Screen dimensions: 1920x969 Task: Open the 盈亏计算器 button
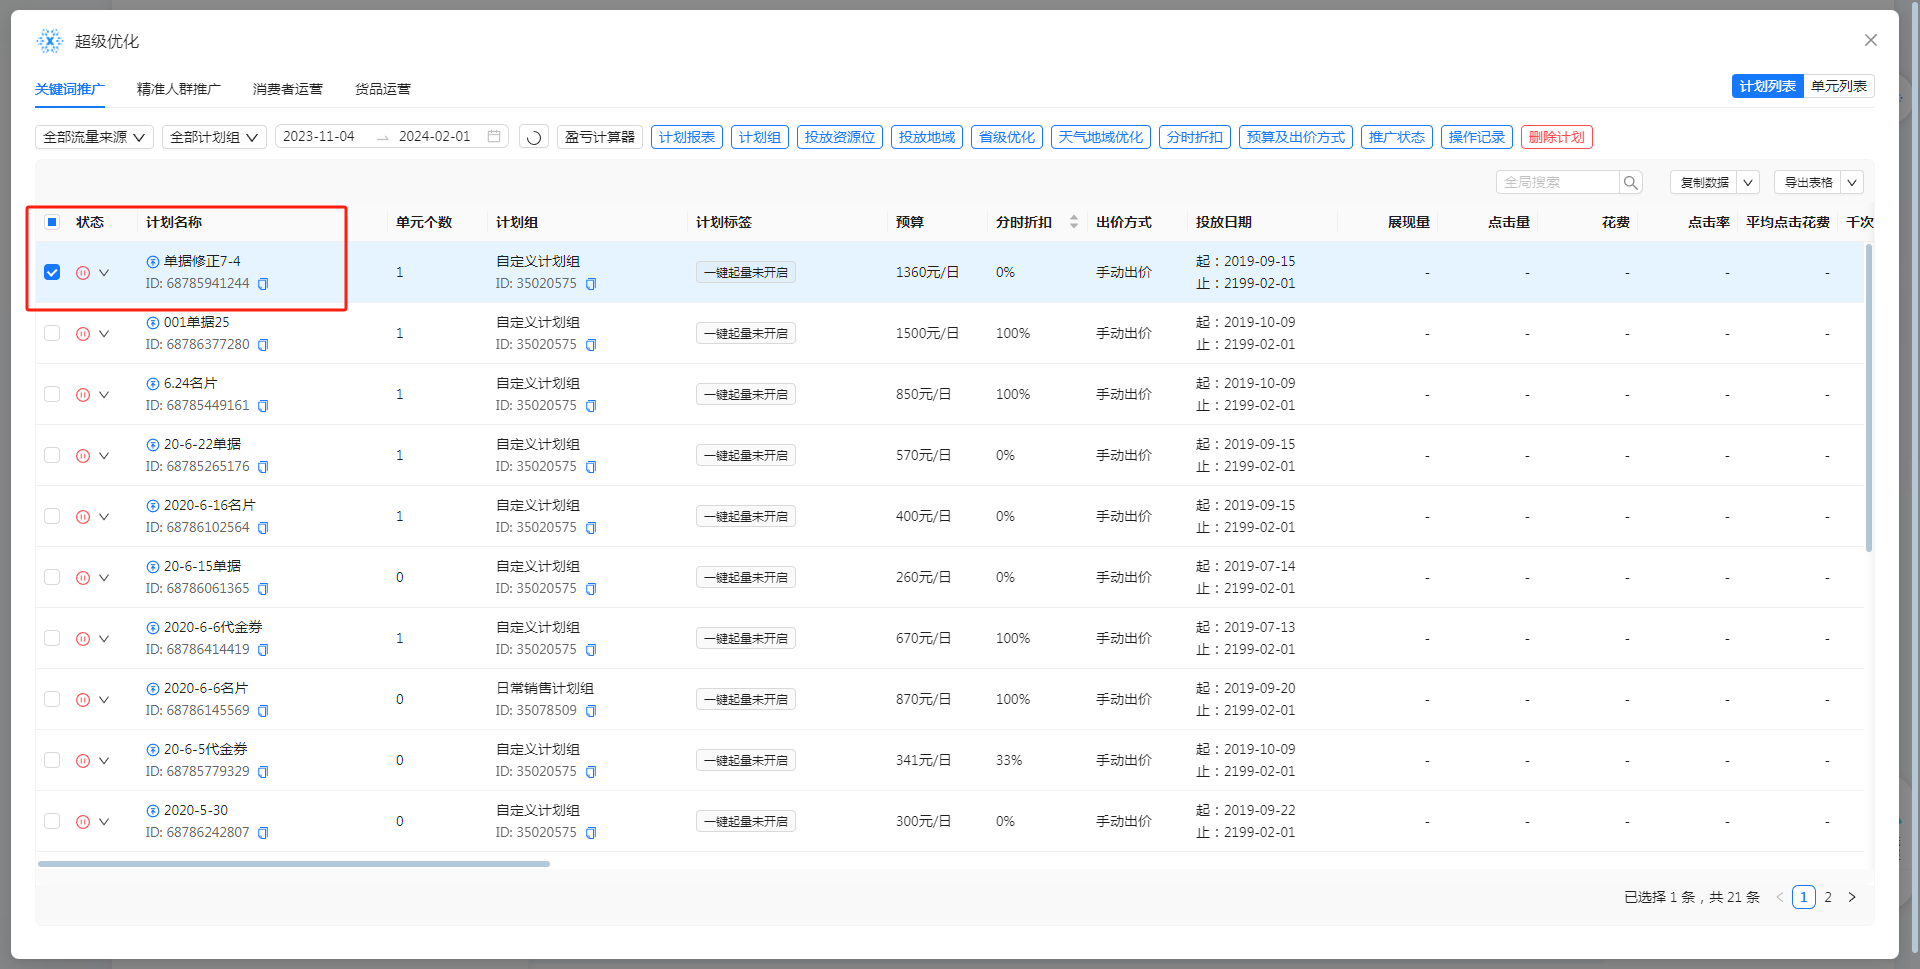600,137
